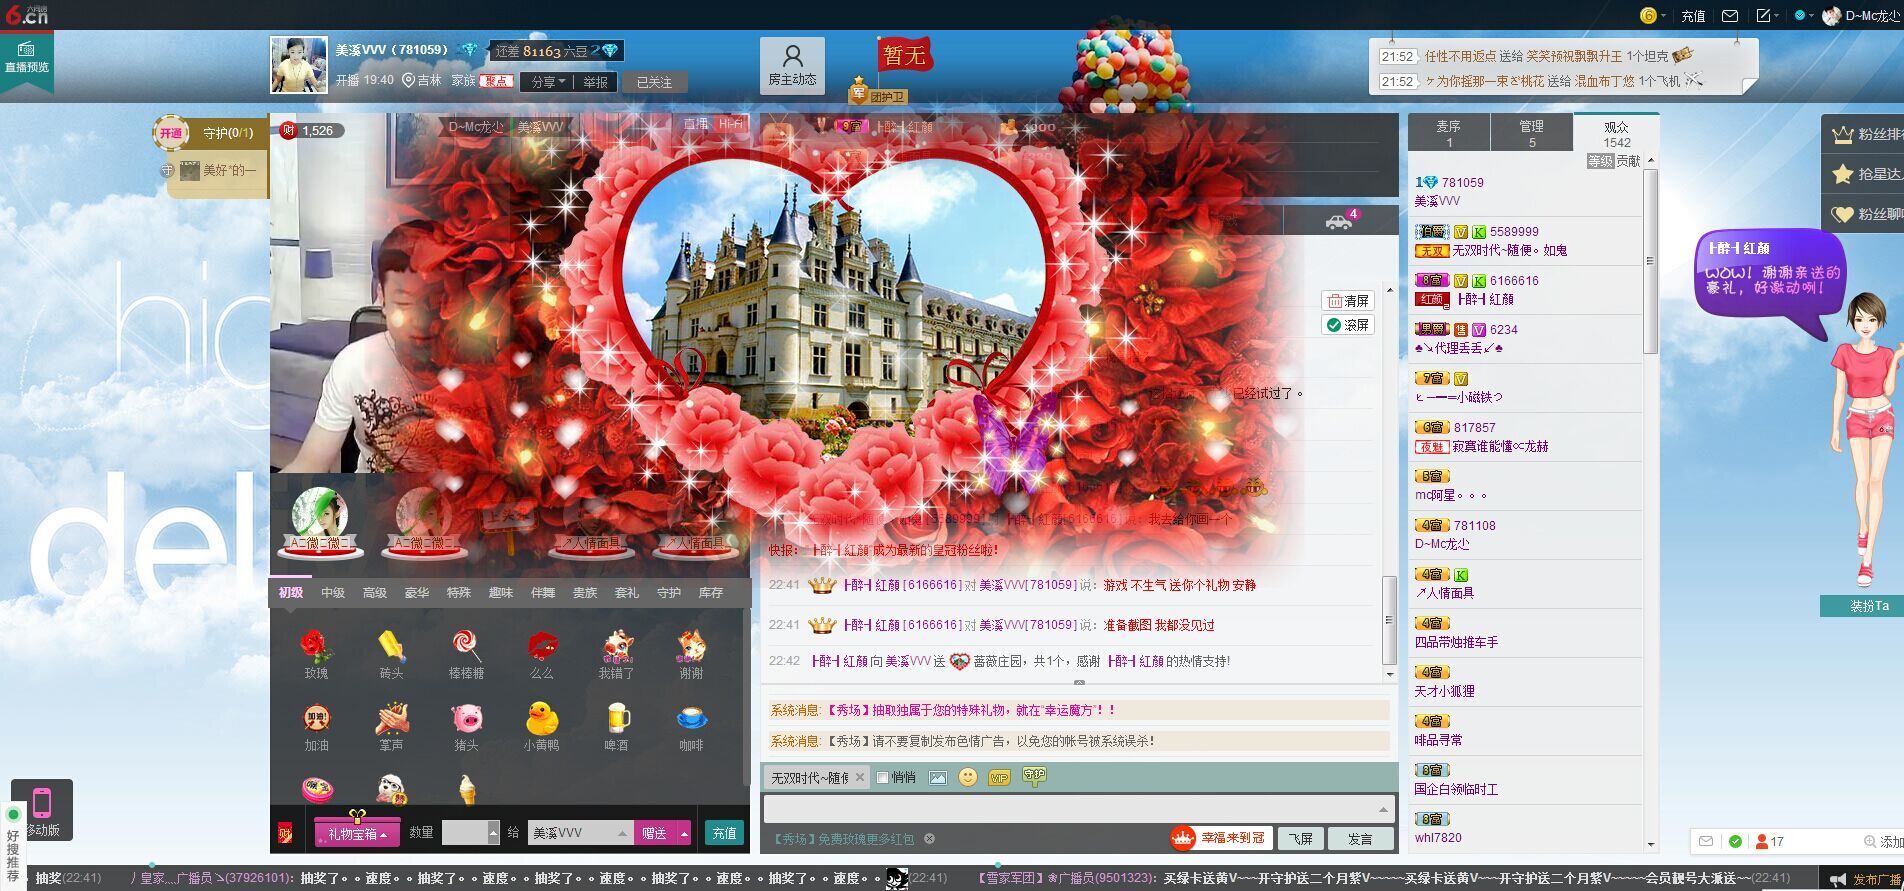The image size is (1904, 891).
Task: Switch audience sorting to 贡献
Action: point(1628,161)
